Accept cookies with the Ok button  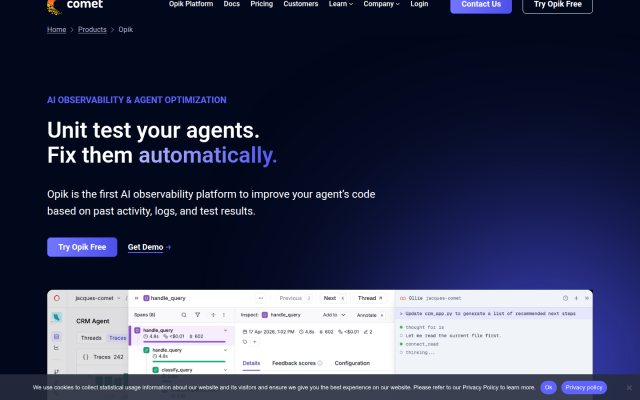[548, 387]
